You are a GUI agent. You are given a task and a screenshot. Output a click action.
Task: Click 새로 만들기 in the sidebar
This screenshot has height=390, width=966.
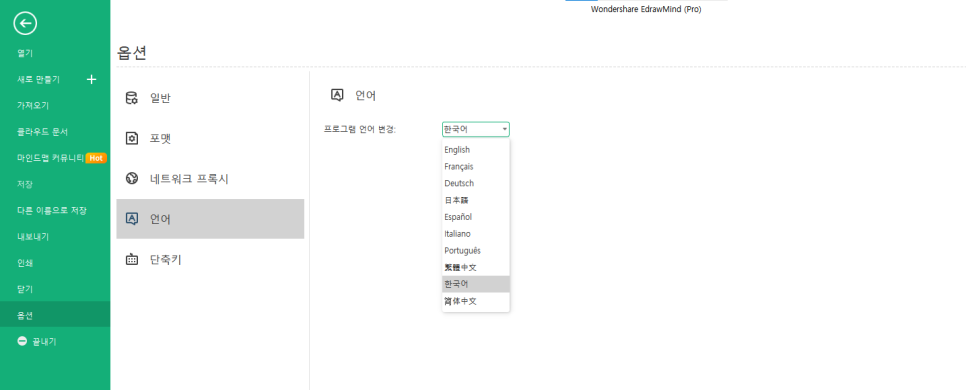click(38, 79)
